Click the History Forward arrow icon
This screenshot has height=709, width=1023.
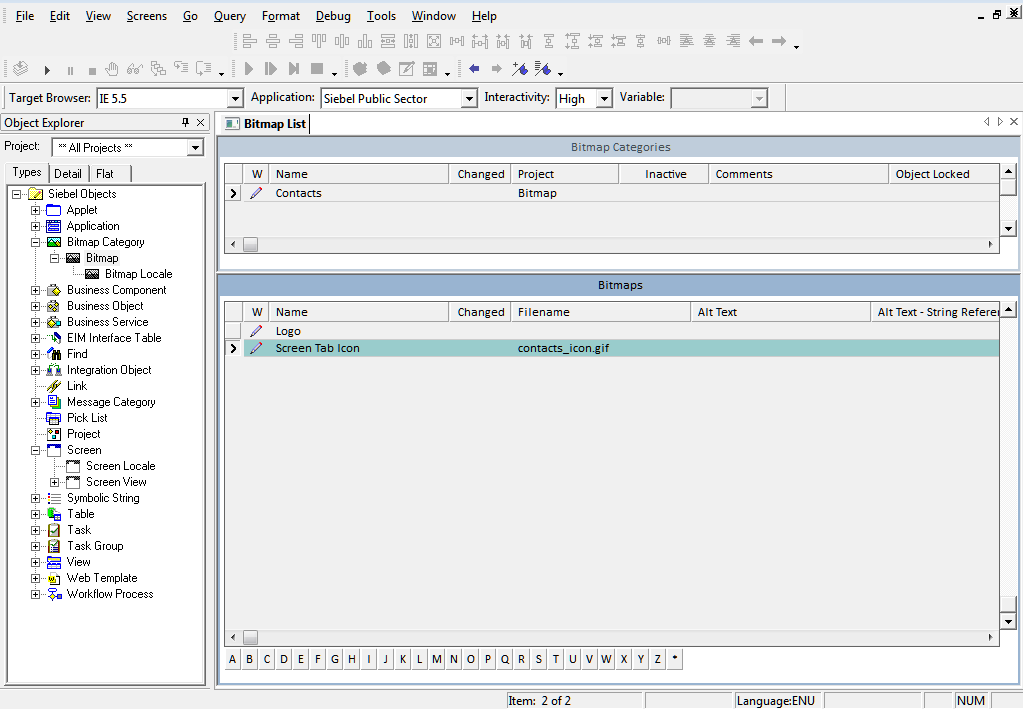pos(496,68)
